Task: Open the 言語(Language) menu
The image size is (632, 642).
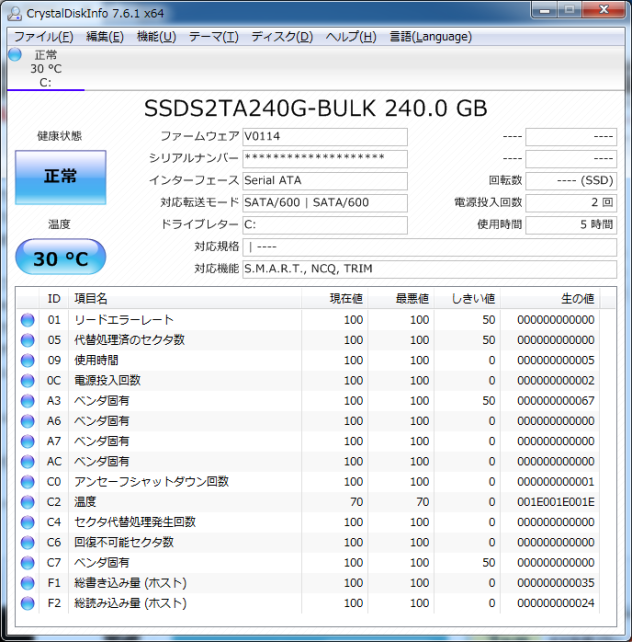Action: pos(431,37)
